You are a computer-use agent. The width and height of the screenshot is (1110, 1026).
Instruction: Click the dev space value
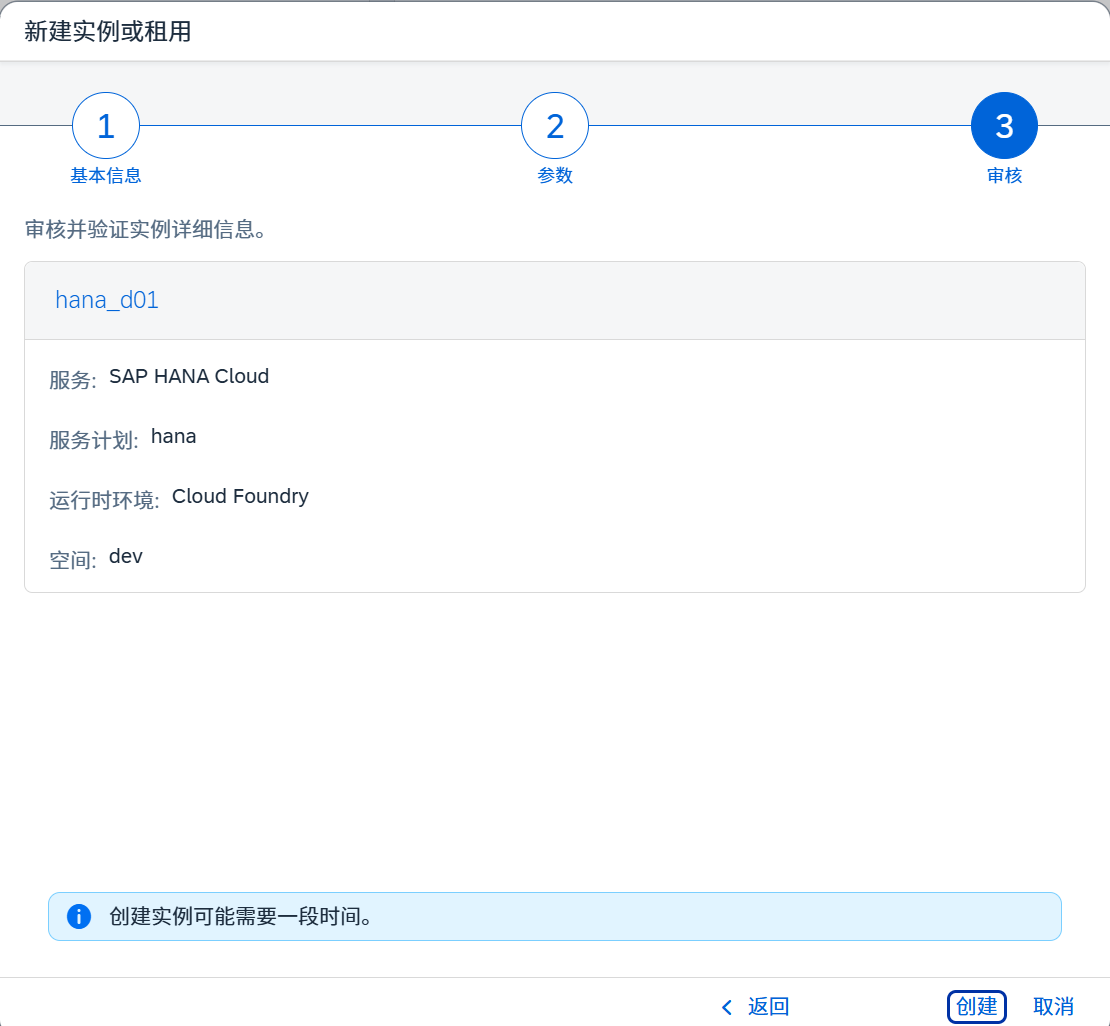pos(126,557)
